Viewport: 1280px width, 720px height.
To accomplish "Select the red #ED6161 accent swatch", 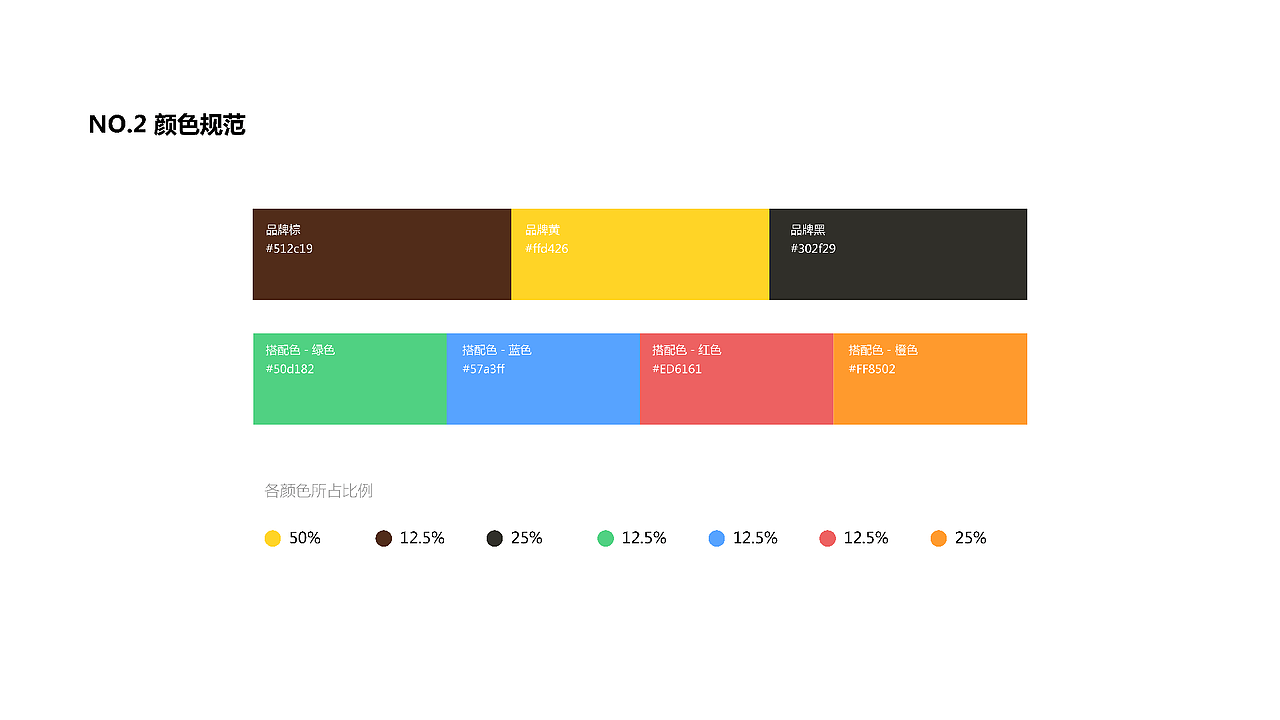I will 736,379.
